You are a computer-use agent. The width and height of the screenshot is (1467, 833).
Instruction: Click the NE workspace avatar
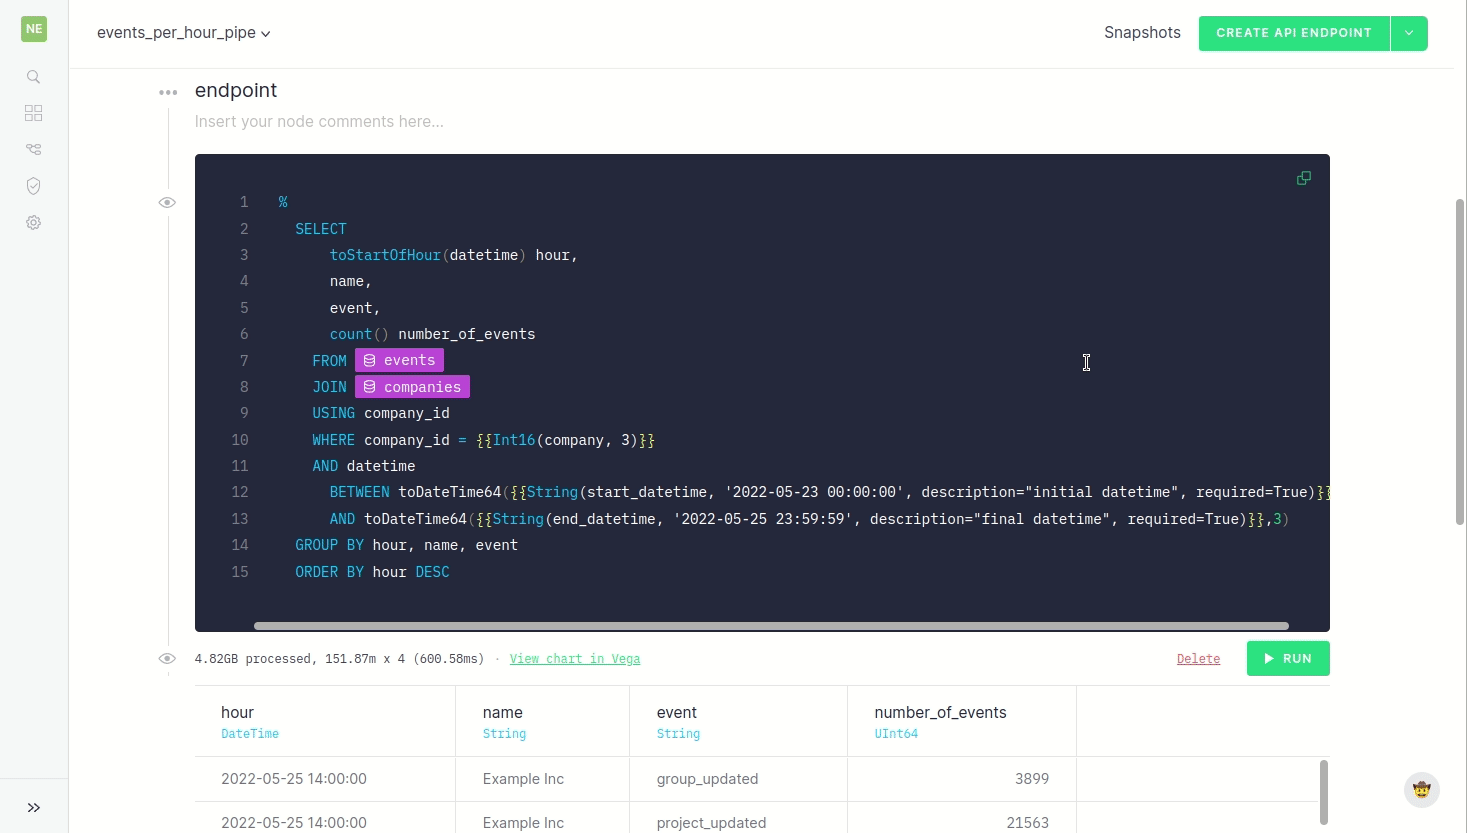34,29
